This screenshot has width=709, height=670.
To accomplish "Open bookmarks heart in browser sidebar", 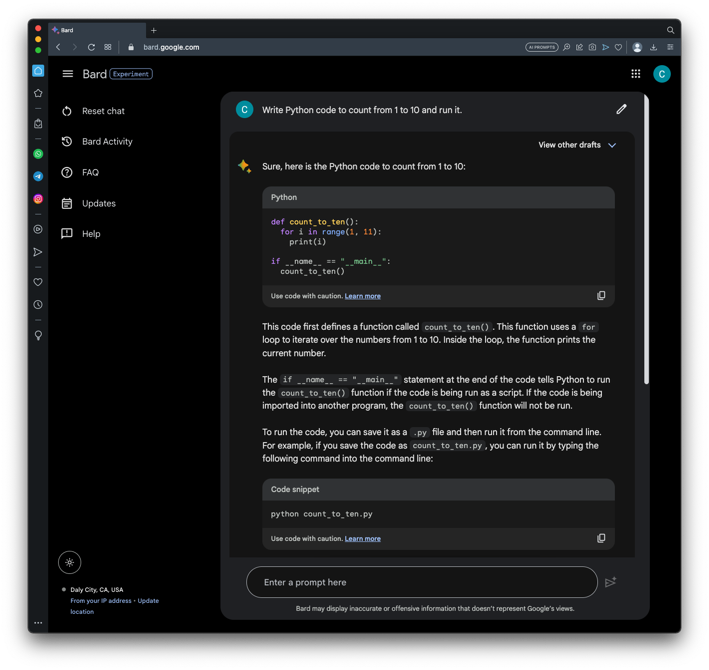I will coord(38,282).
